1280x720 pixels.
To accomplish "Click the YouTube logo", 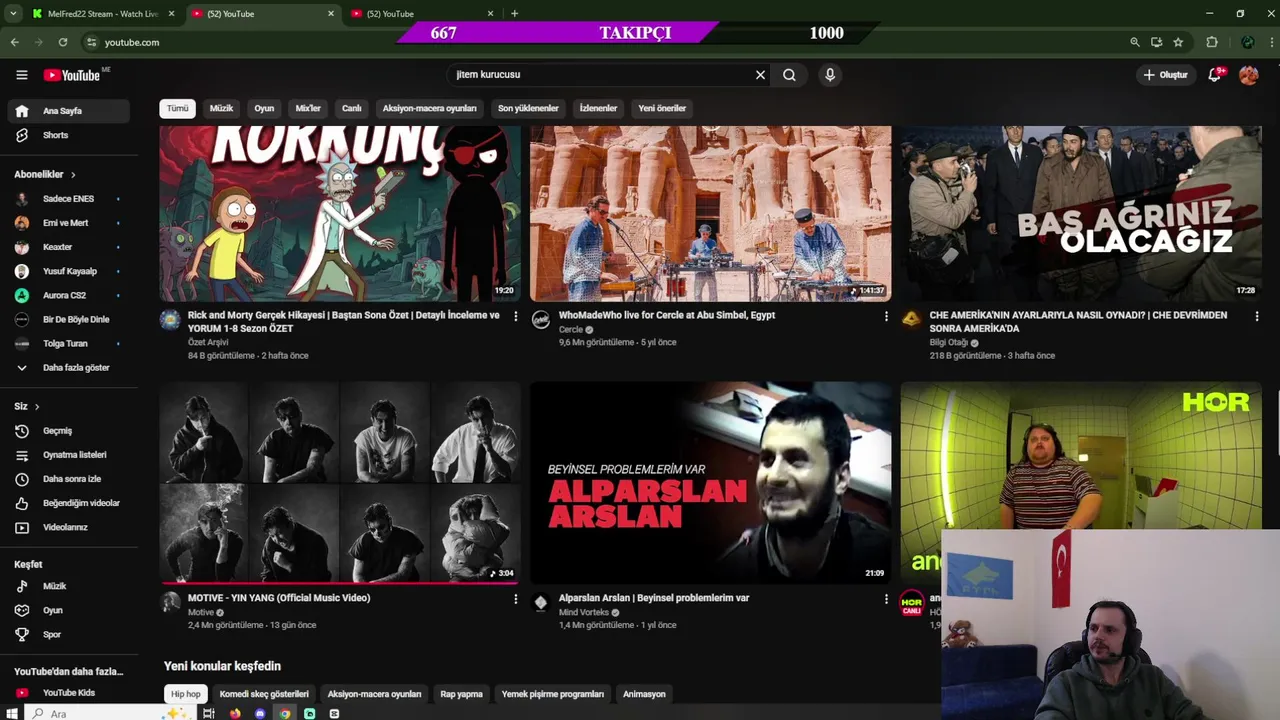I will 71,75.
